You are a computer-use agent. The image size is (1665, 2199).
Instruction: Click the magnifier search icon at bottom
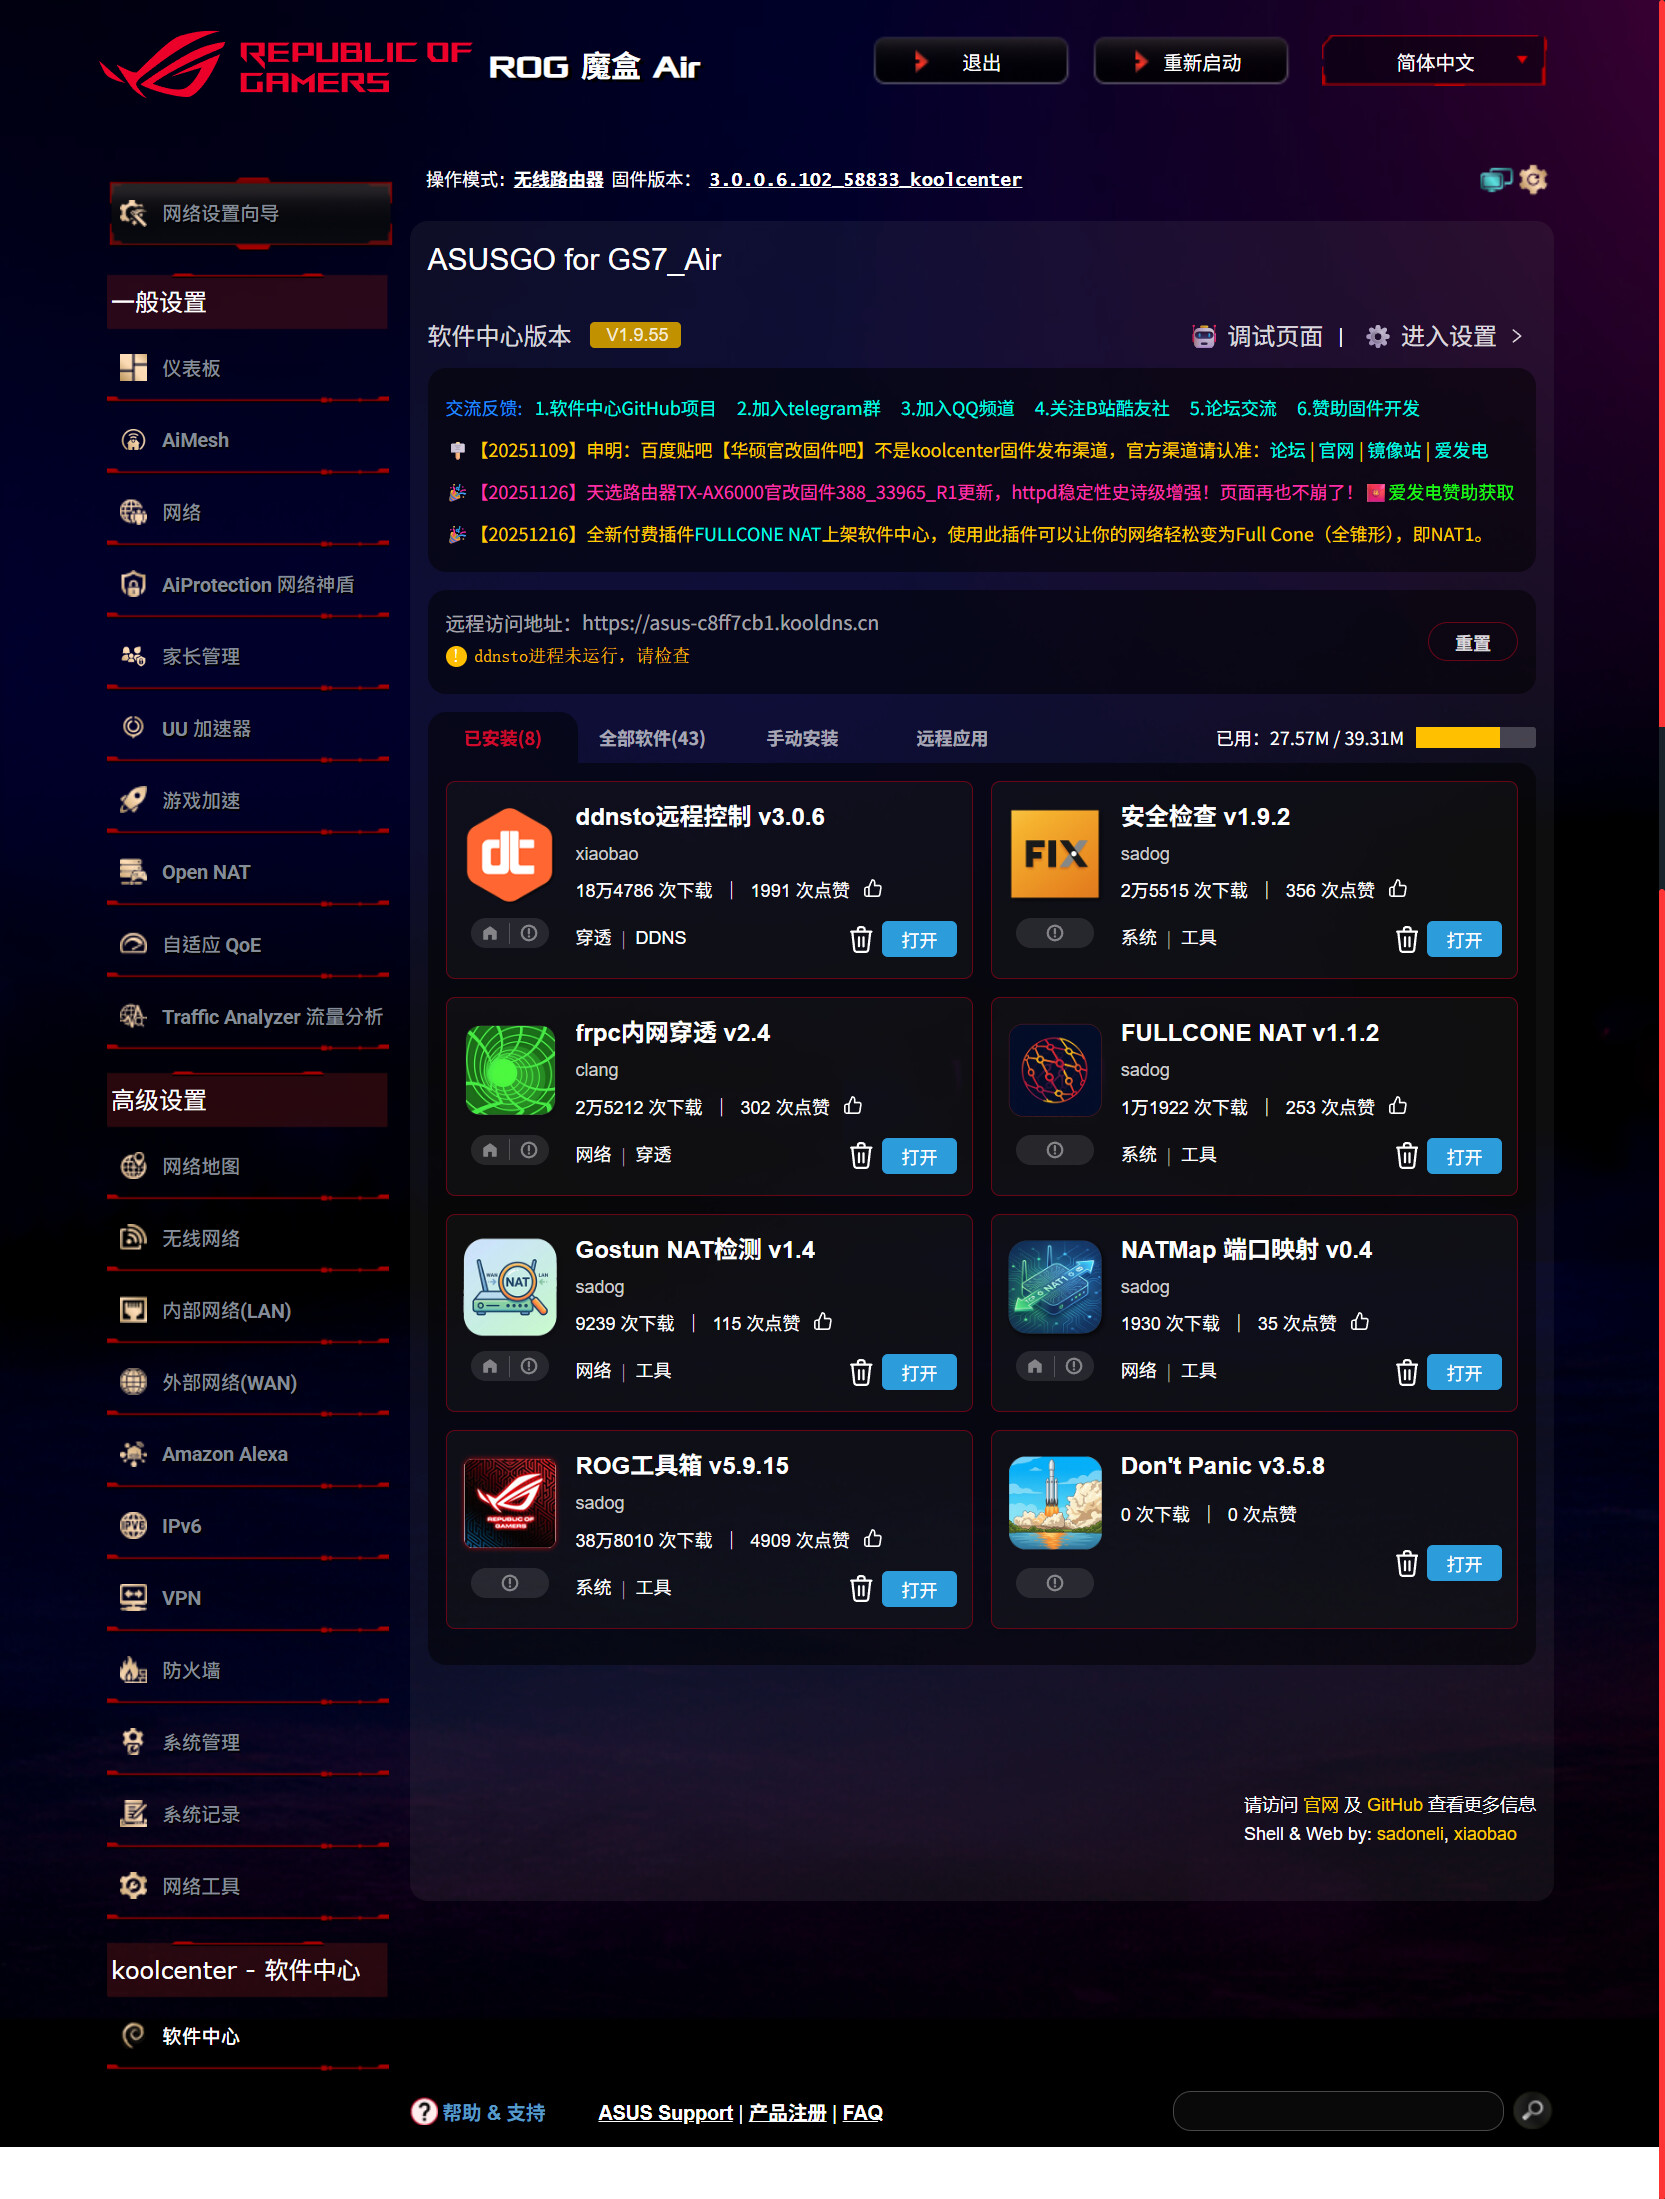(x=1532, y=2110)
